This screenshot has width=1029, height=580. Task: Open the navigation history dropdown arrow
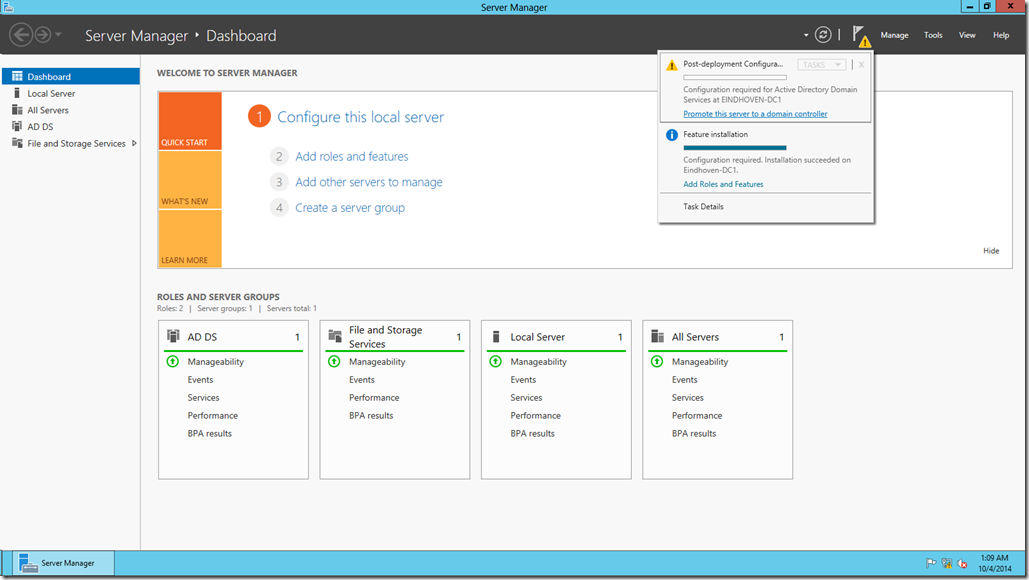[x=58, y=35]
